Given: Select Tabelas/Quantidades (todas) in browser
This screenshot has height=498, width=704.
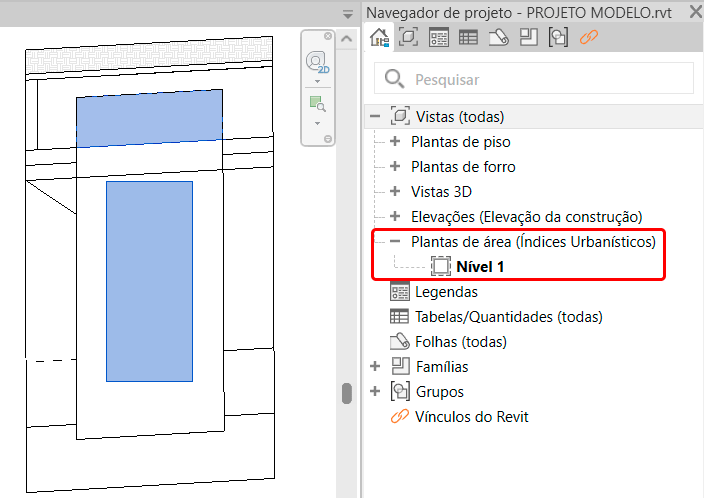Looking at the screenshot, I should 508,317.
